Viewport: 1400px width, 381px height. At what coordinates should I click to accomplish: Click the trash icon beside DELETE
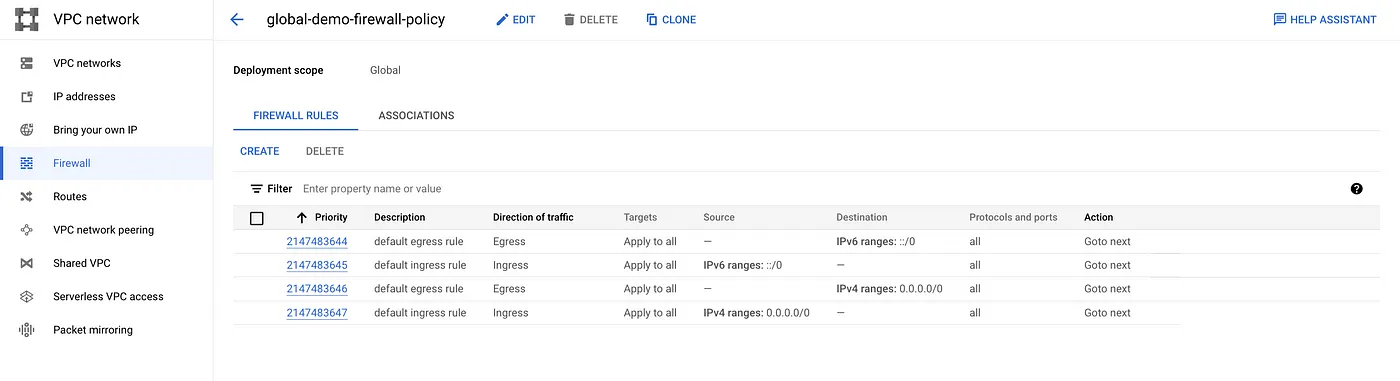pos(569,20)
